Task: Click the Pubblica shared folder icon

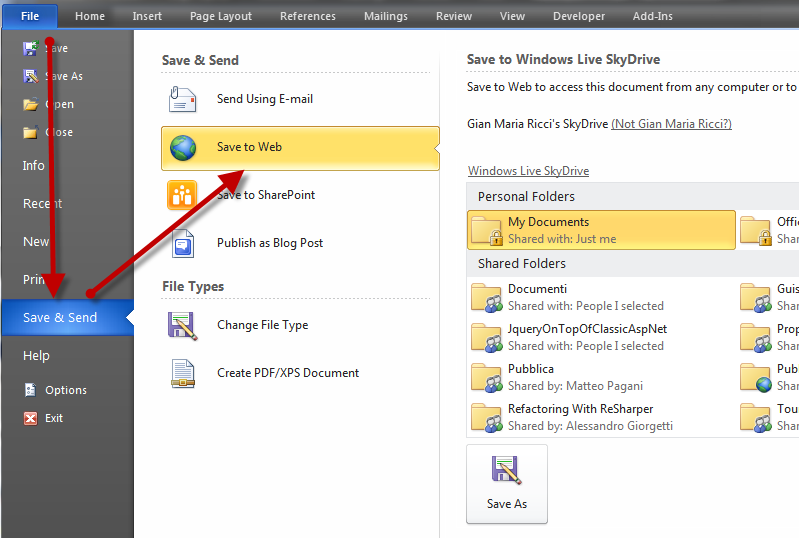Action: (487, 378)
